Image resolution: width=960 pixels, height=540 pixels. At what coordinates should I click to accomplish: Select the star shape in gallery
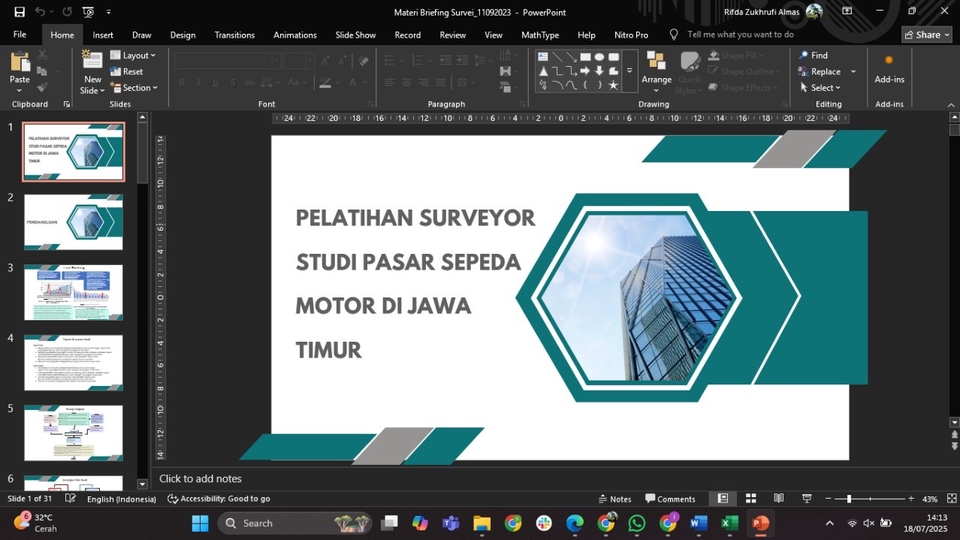(x=613, y=85)
